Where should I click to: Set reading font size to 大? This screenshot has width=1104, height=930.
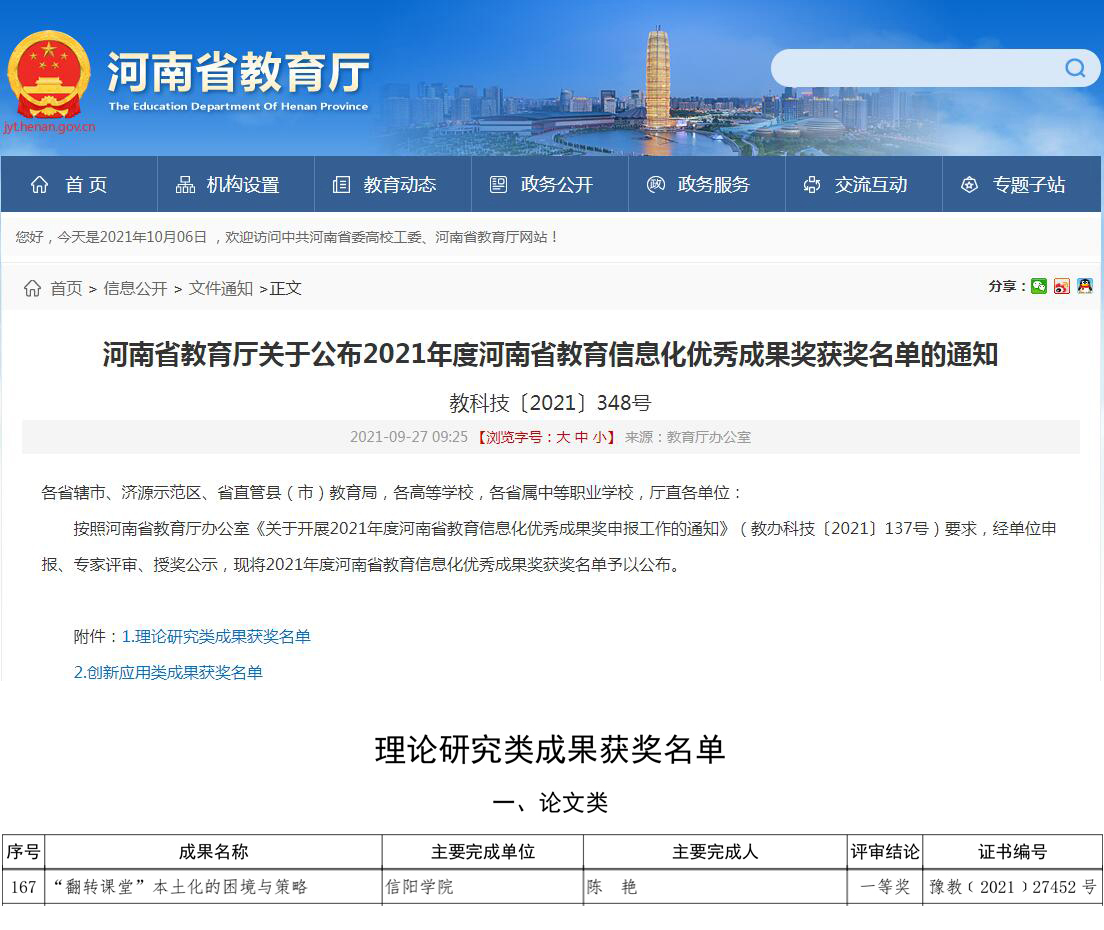563,437
